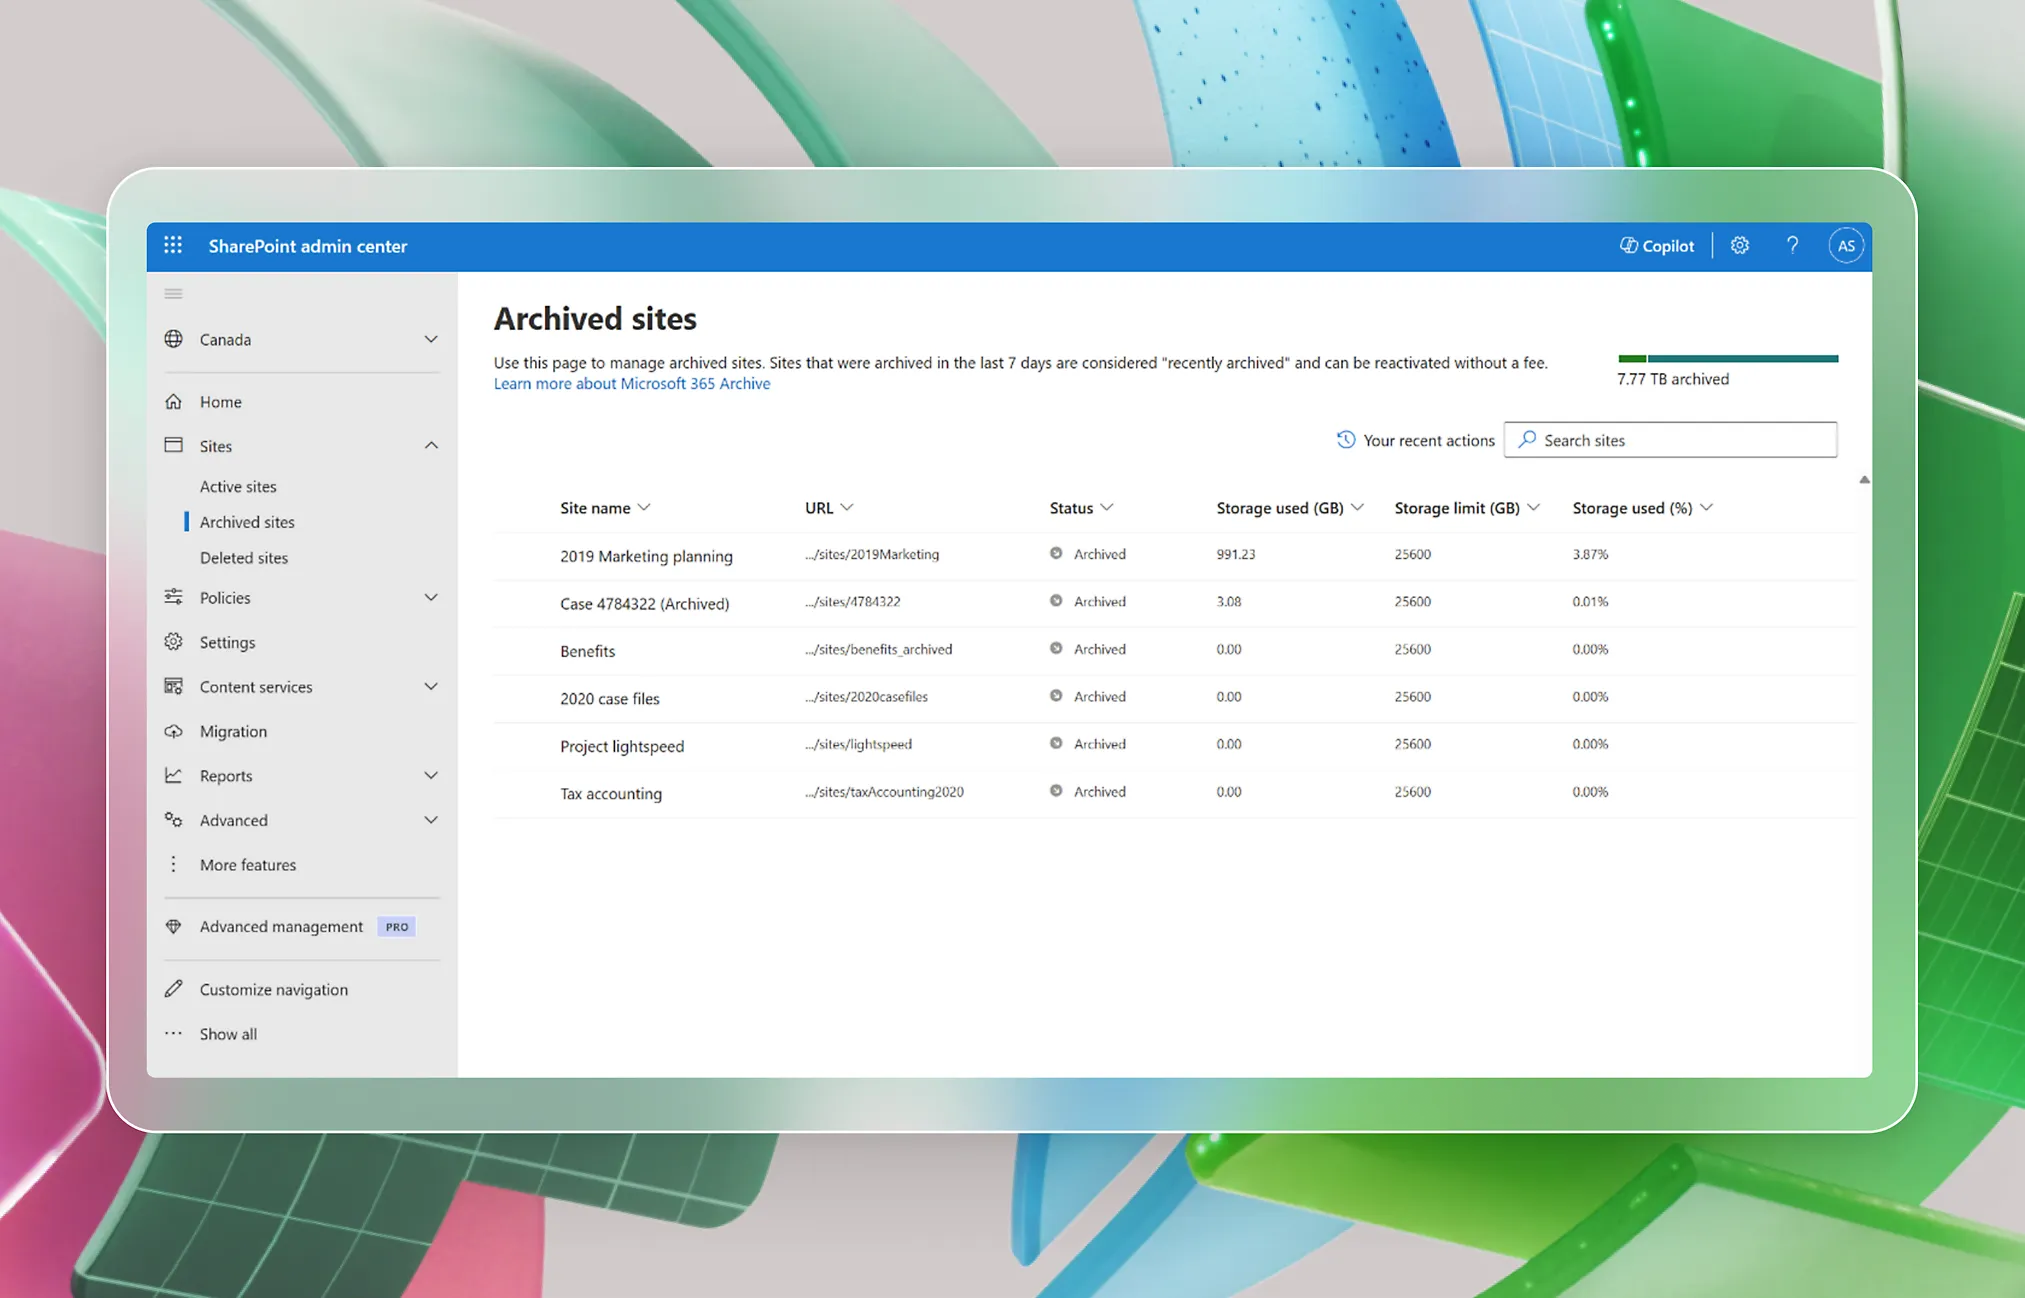Expand the Policies section chevron

pyautogui.click(x=431, y=598)
